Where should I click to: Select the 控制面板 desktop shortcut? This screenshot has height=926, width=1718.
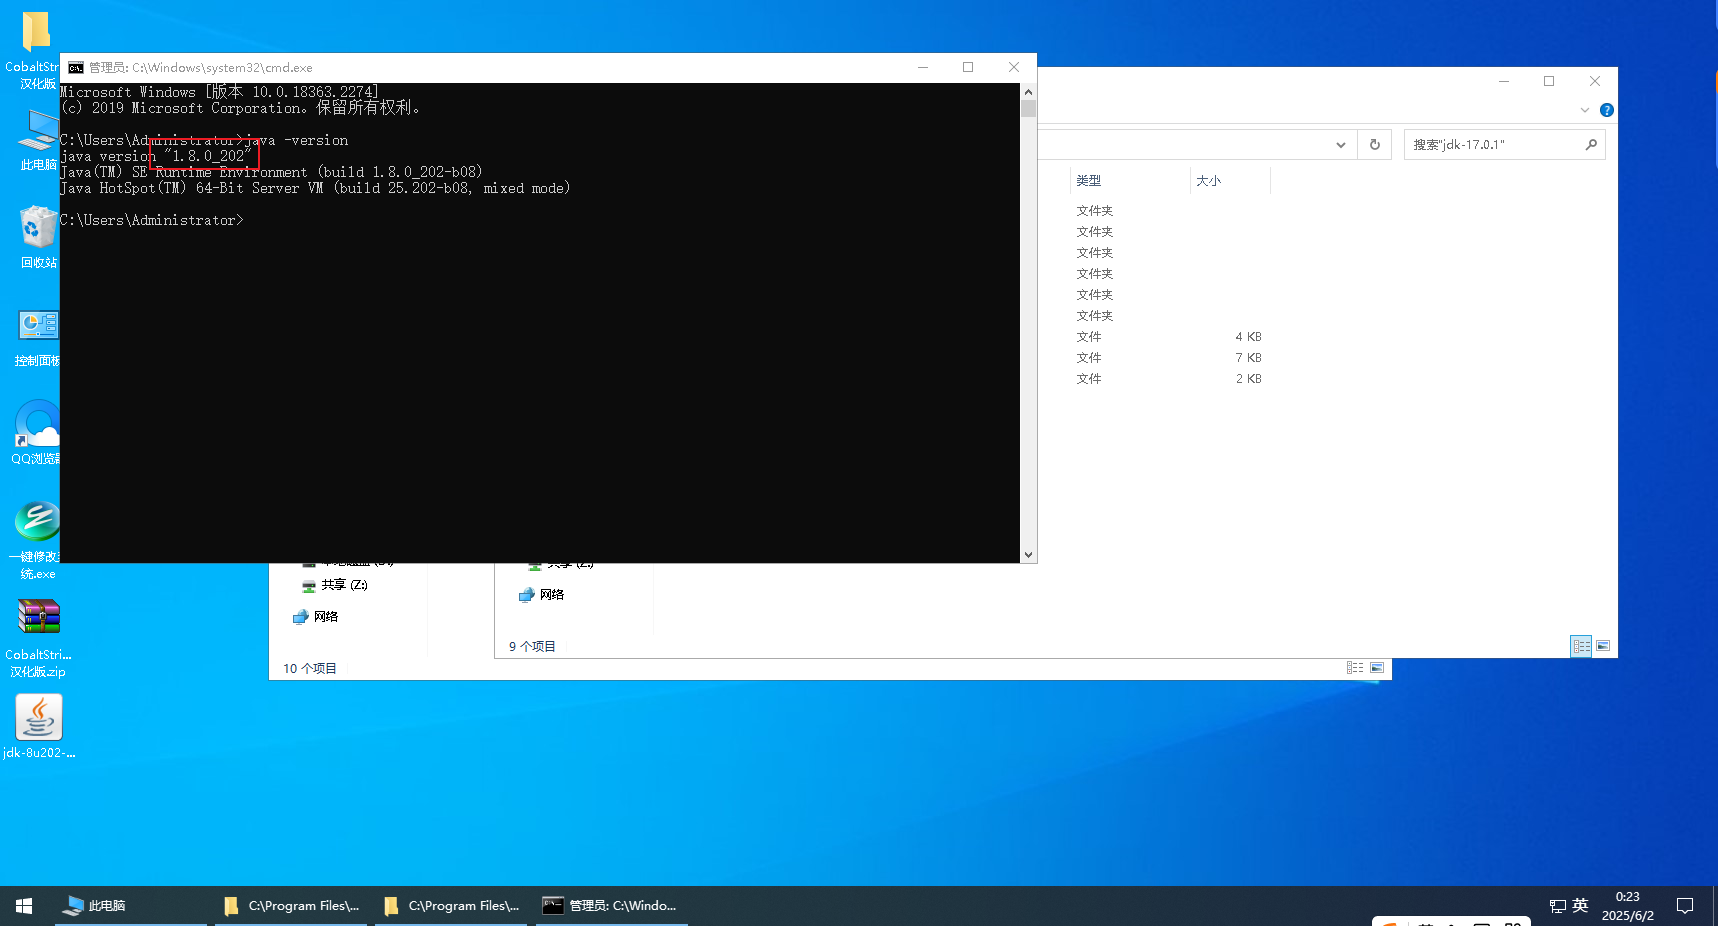click(38, 338)
